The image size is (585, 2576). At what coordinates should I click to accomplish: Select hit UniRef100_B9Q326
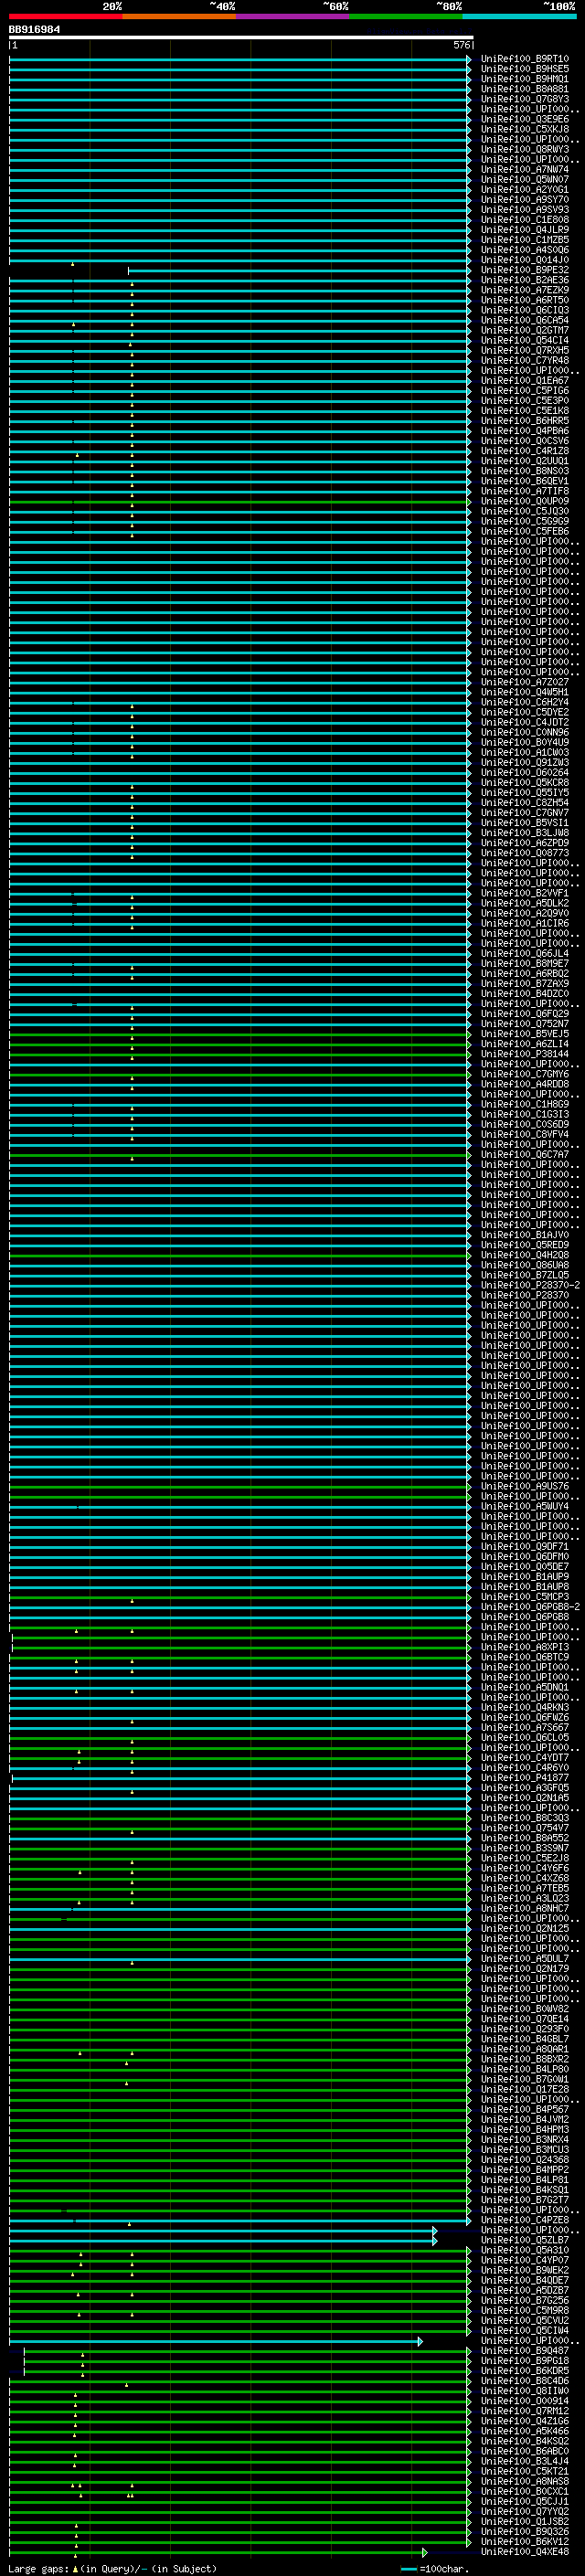click(x=524, y=2531)
